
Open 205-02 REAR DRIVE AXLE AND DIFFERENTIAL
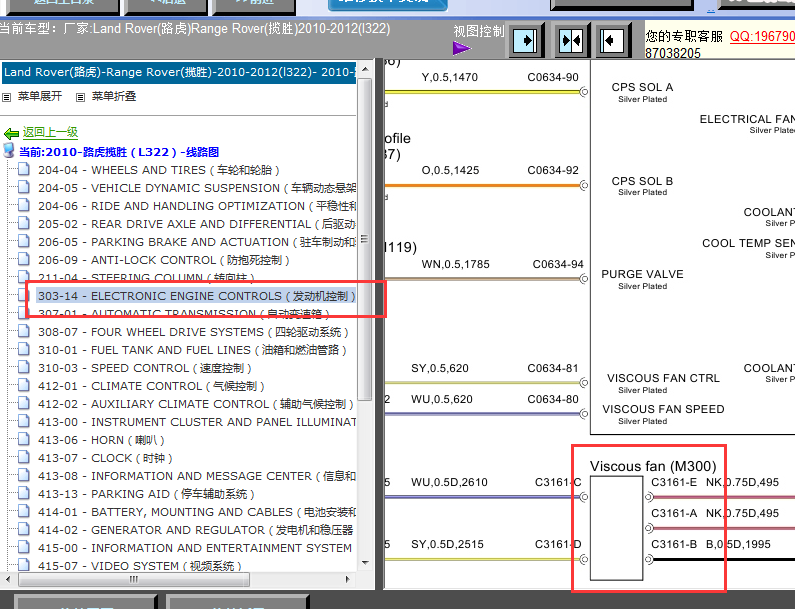click(197, 224)
